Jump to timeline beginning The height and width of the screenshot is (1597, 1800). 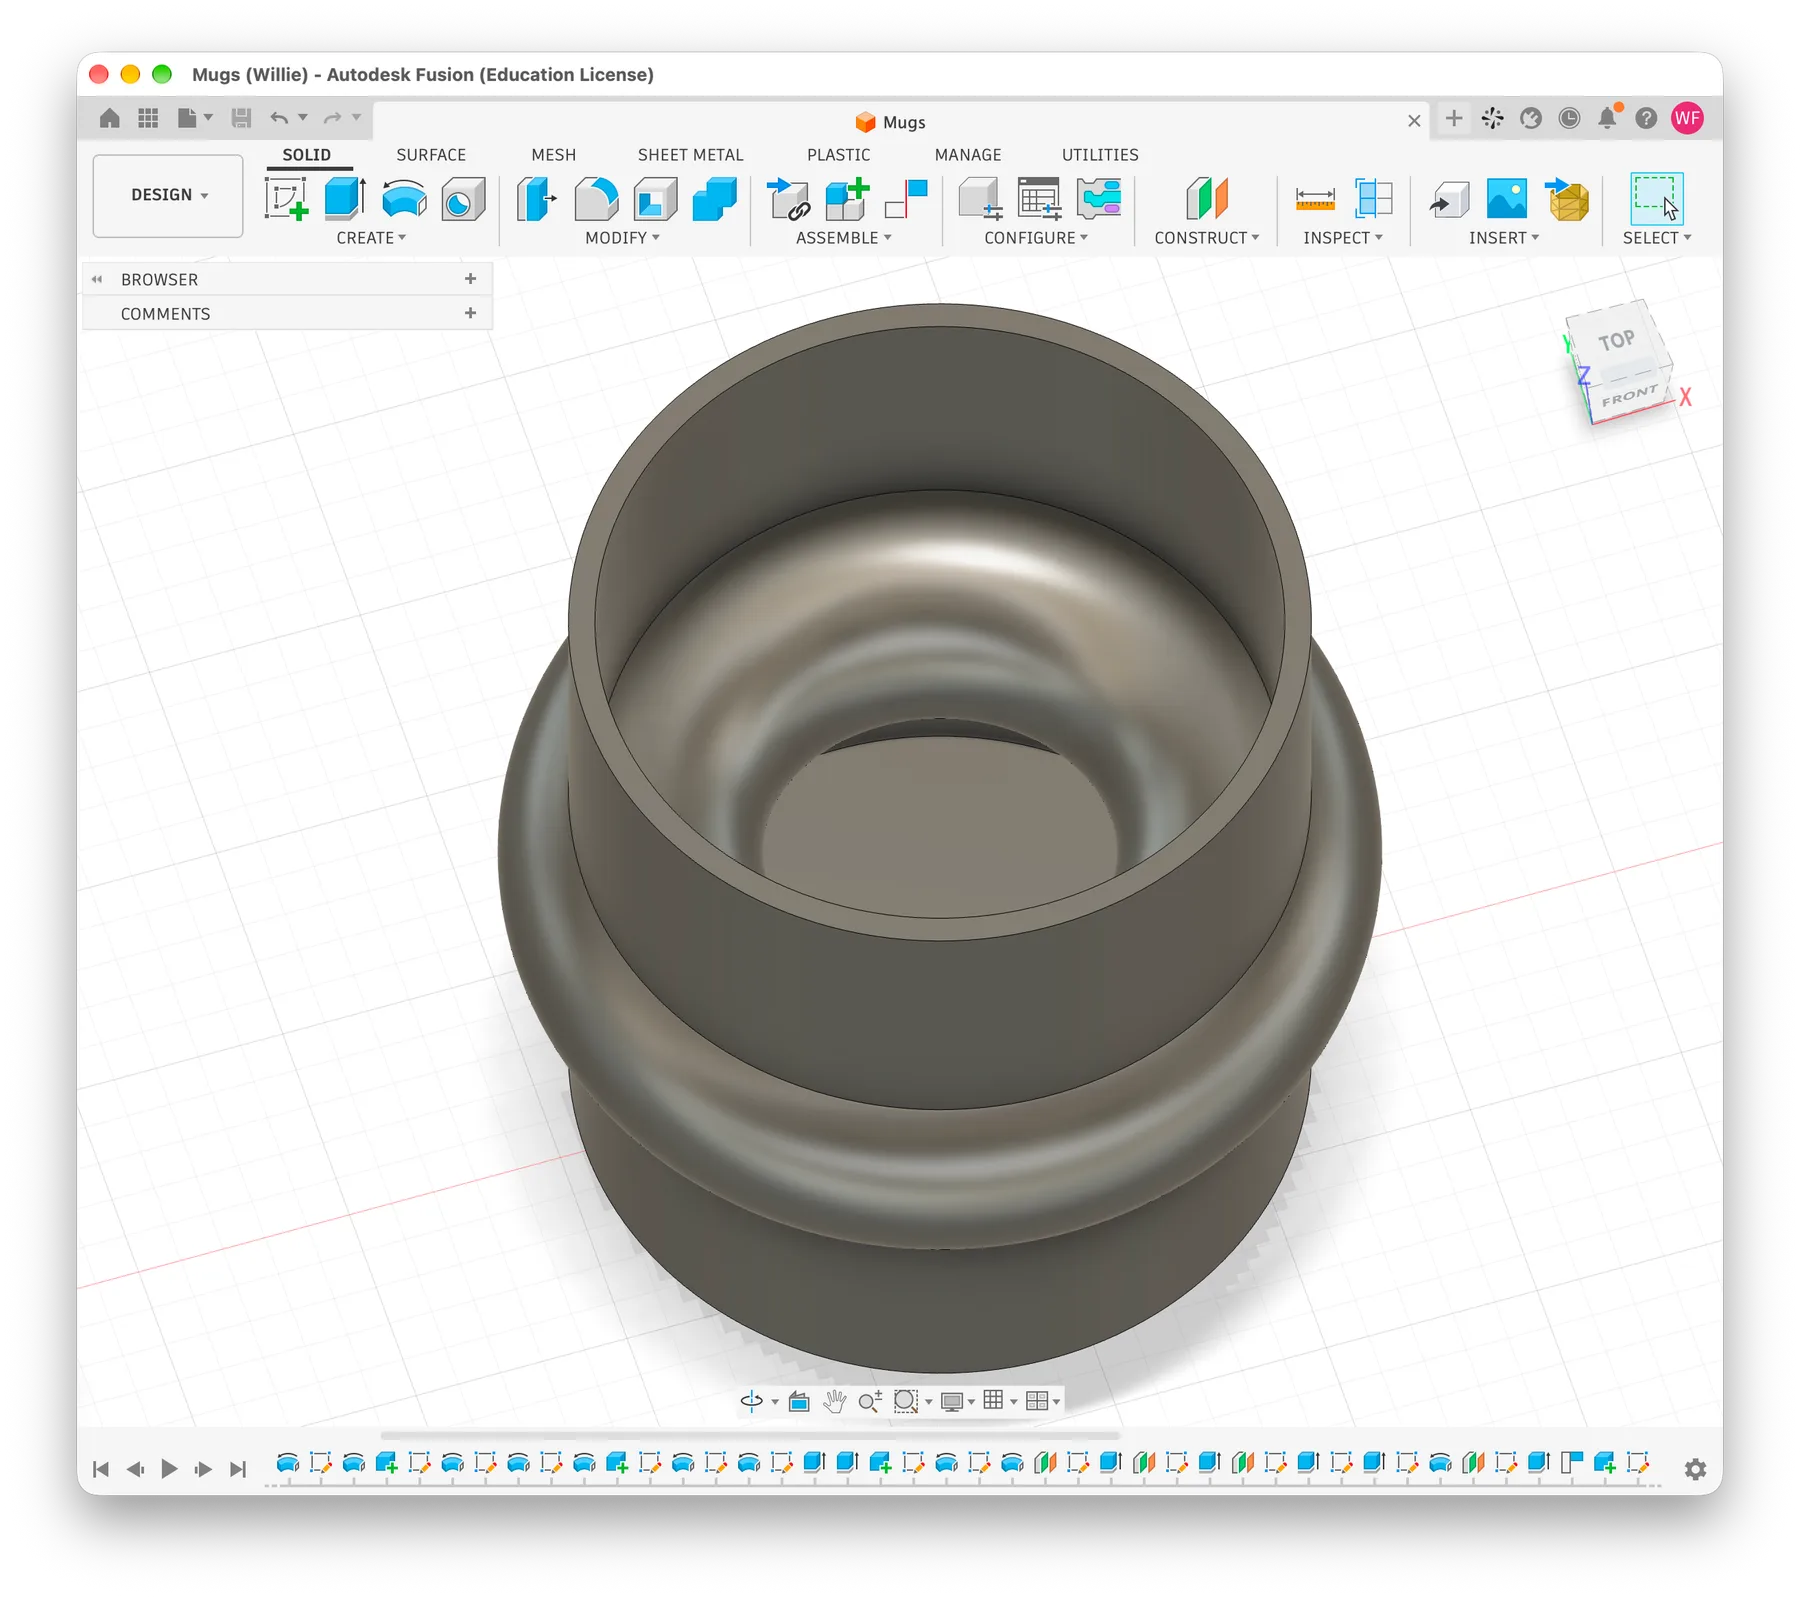tap(100, 1469)
